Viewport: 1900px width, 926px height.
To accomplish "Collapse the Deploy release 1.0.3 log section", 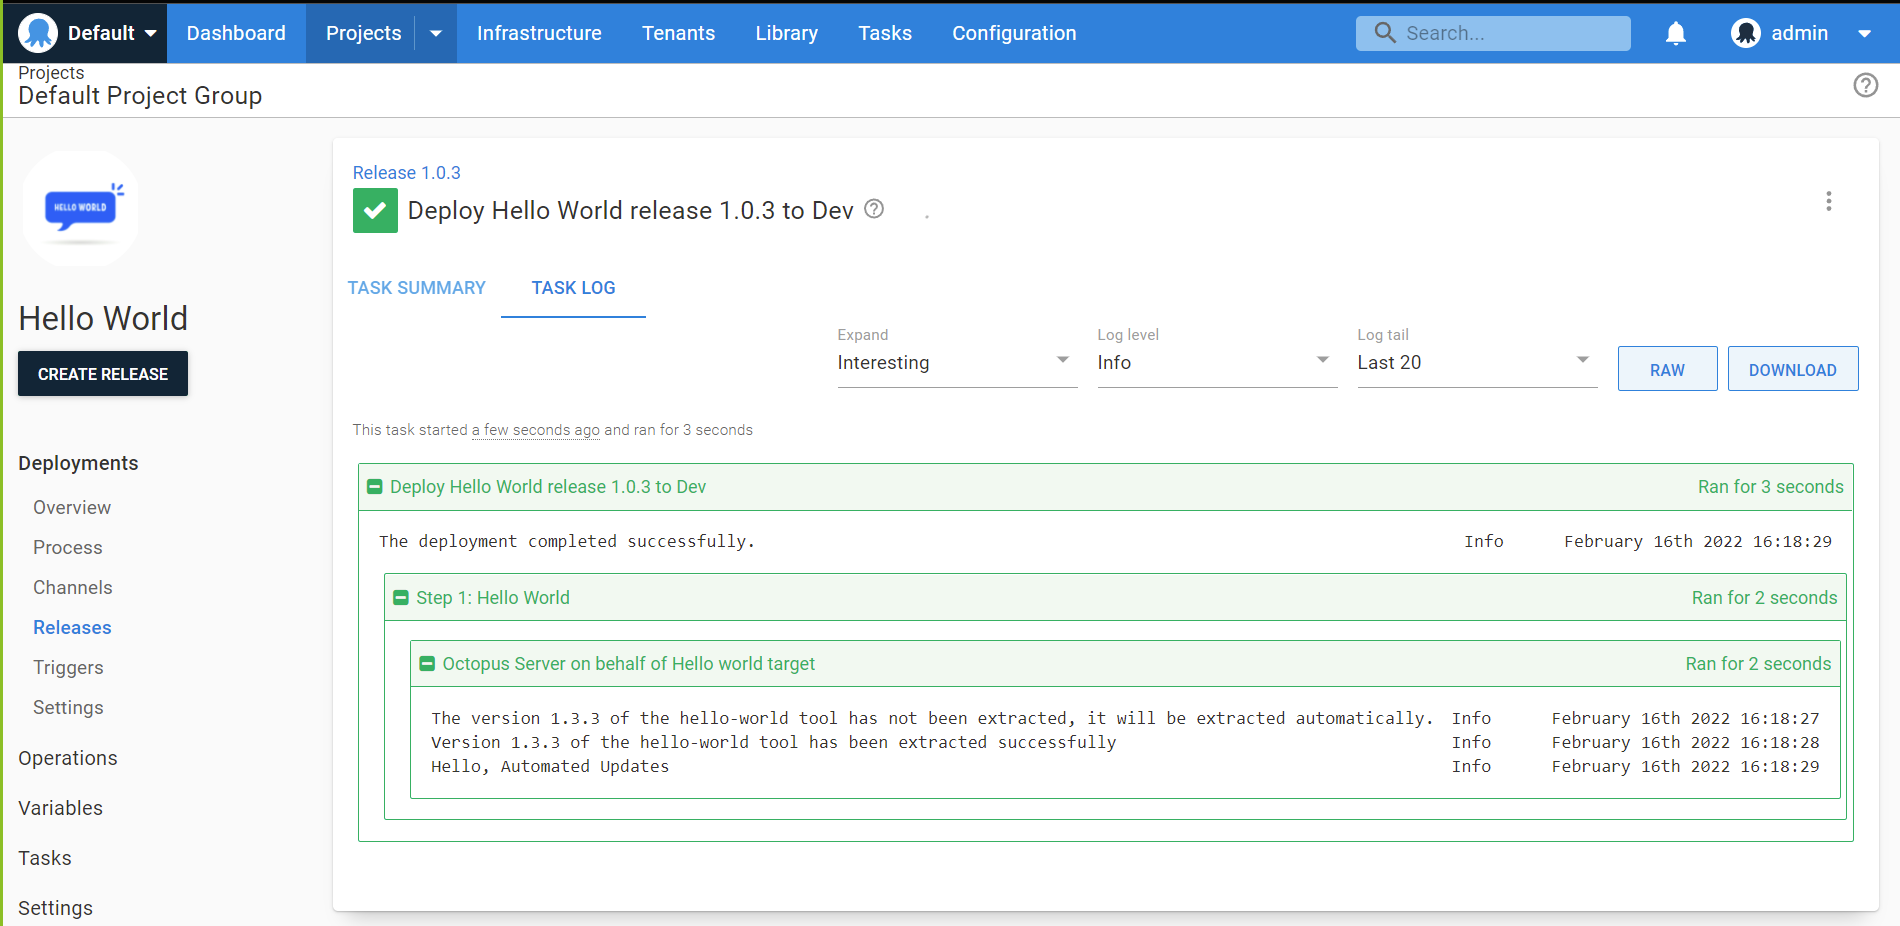I will [x=375, y=487].
